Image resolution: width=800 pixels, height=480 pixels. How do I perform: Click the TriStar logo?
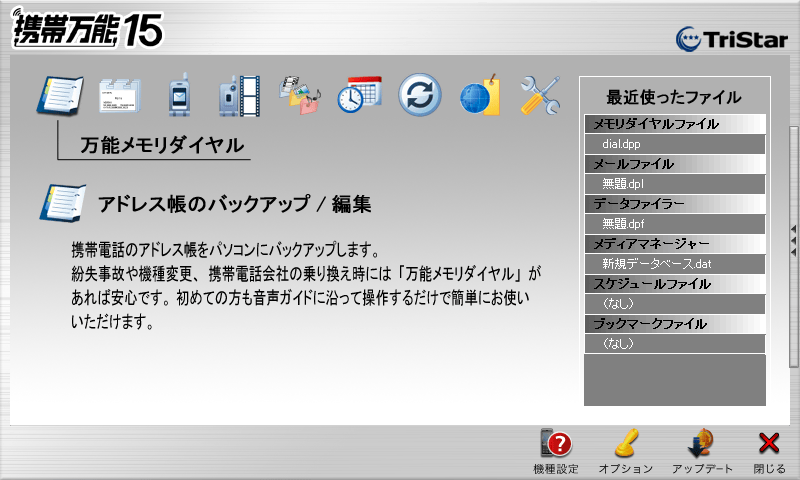732,39
